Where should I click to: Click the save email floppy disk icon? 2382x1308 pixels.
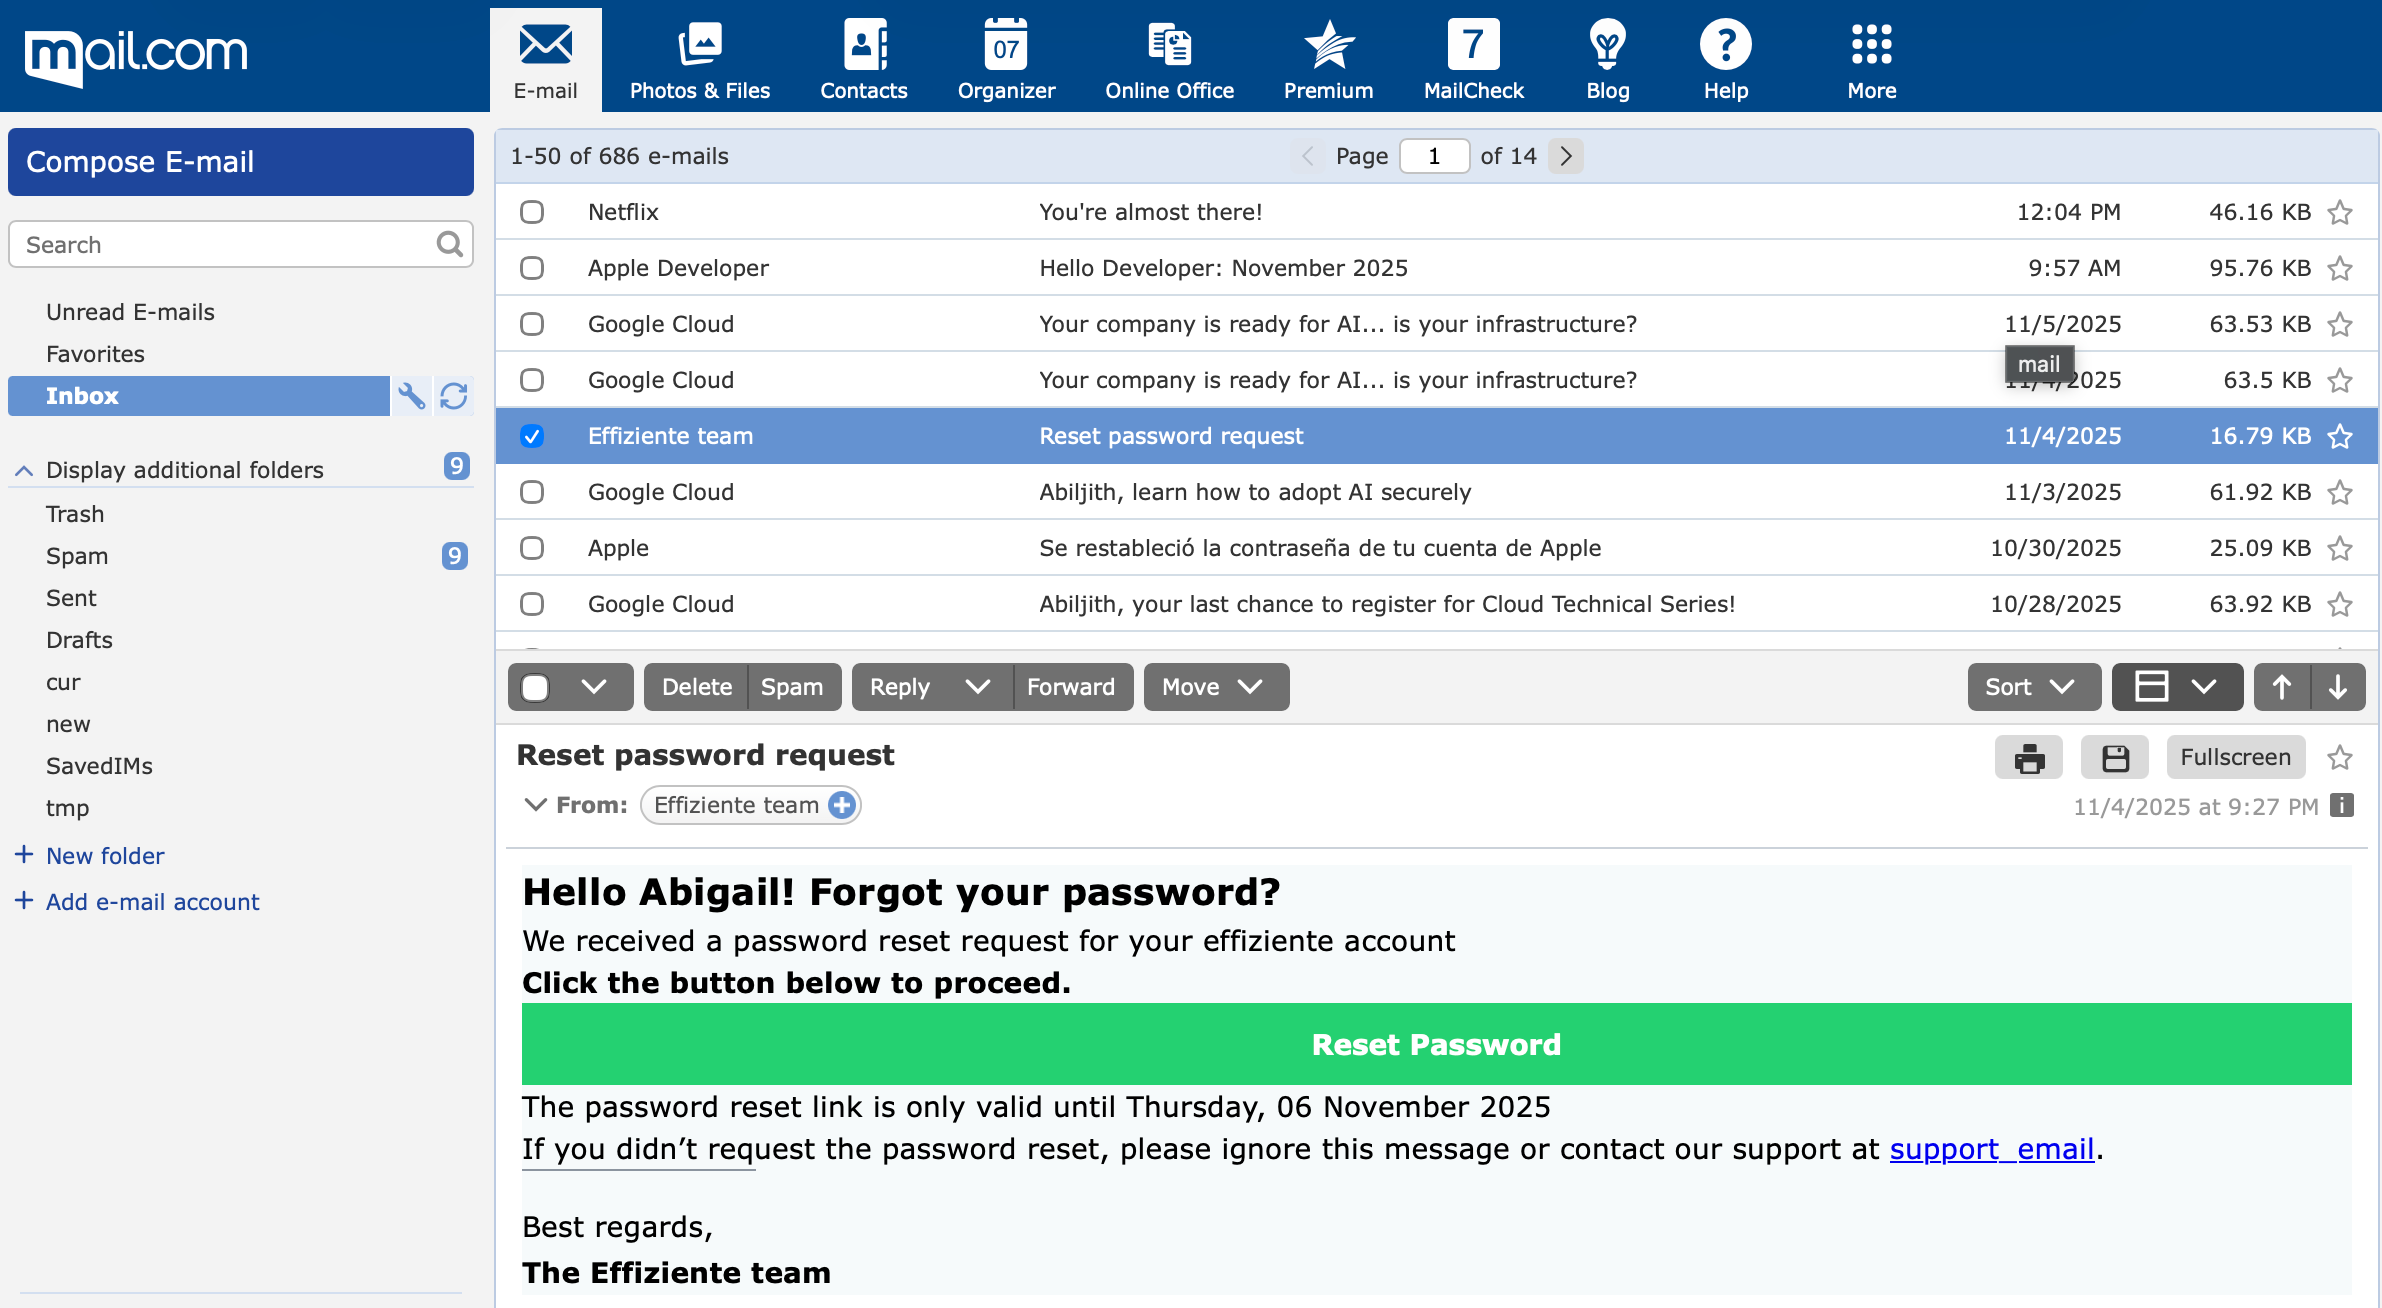2115,758
